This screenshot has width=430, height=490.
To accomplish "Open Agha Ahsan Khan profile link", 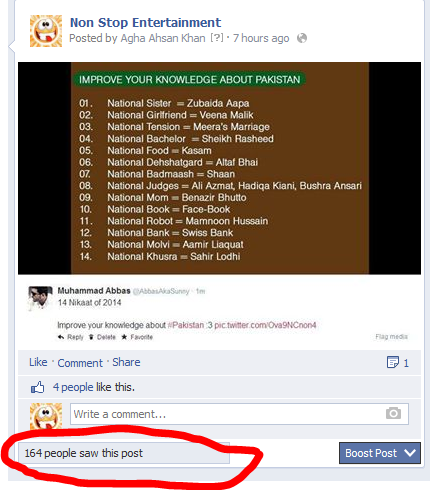I will (x=163, y=38).
